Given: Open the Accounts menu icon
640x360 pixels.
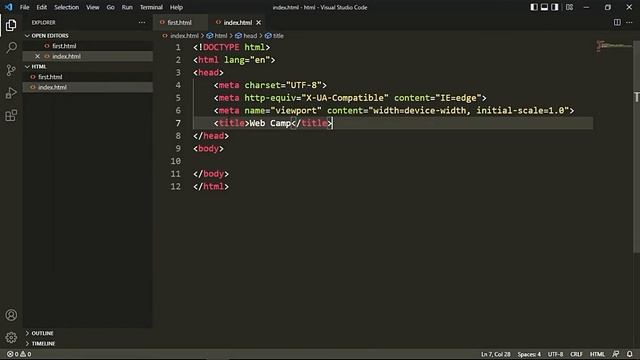Looking at the screenshot, I should tap(11, 315).
